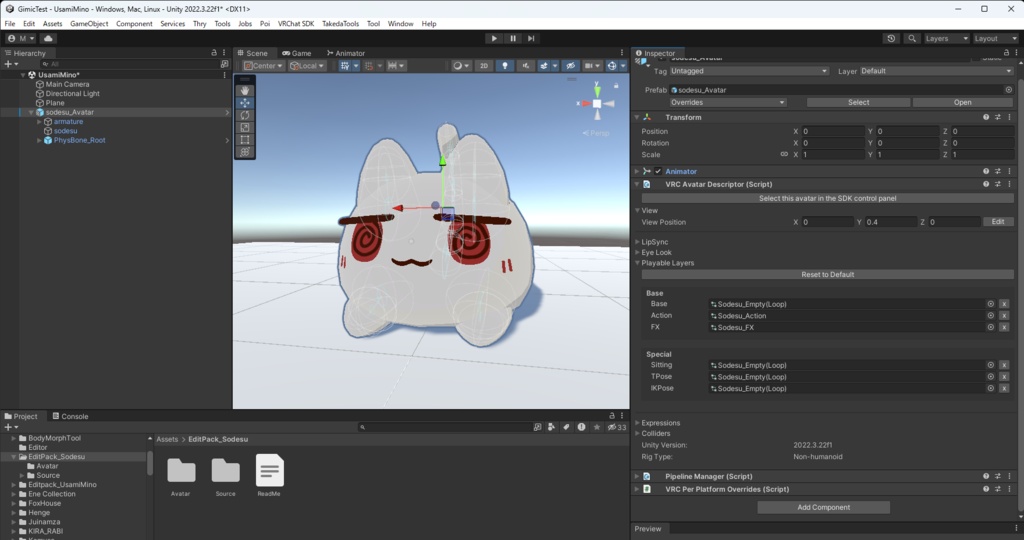
Task: Toggle Animator component enabled checkbox
Action: click(658, 171)
